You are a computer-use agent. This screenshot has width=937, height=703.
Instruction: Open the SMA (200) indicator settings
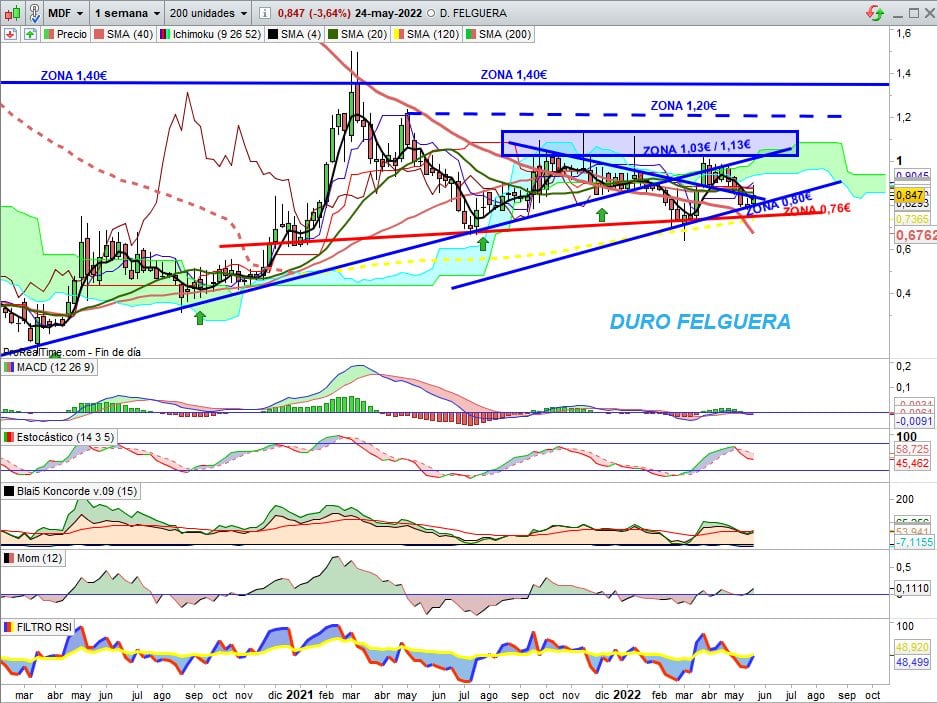498,34
